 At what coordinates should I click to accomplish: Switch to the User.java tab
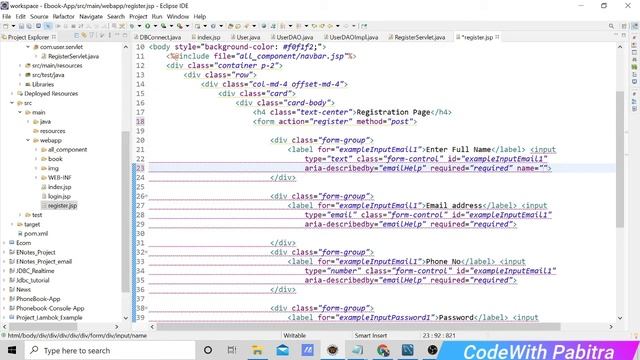[x=245, y=37]
